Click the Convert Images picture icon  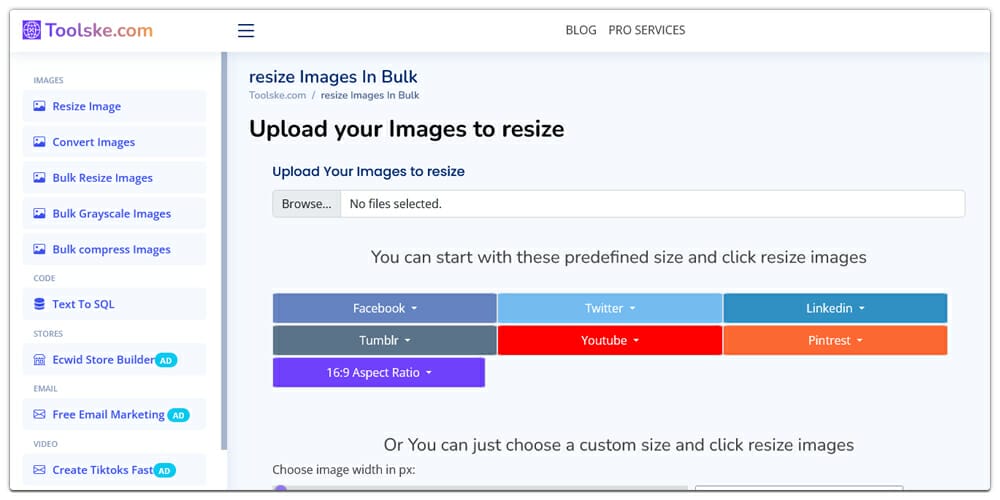point(40,142)
